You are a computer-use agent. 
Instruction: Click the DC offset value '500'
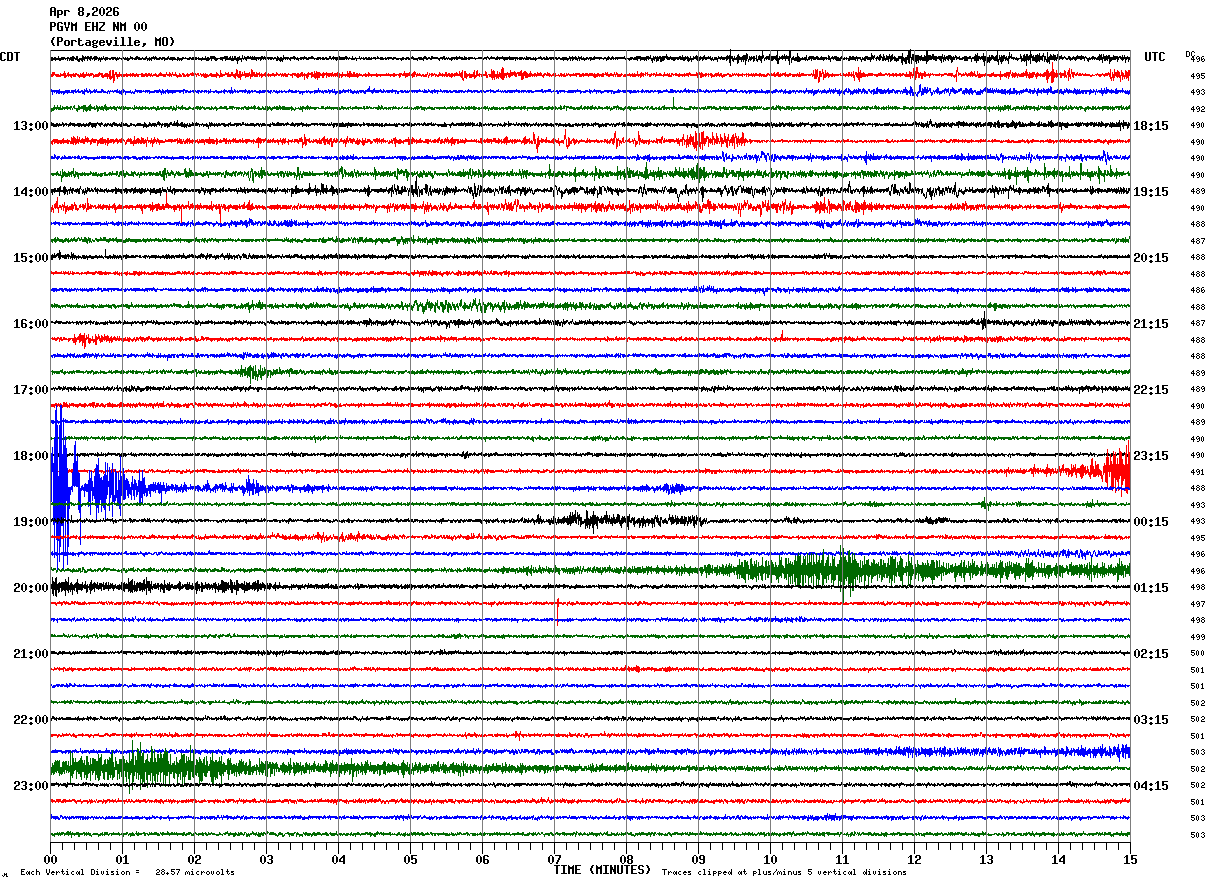[1197, 653]
